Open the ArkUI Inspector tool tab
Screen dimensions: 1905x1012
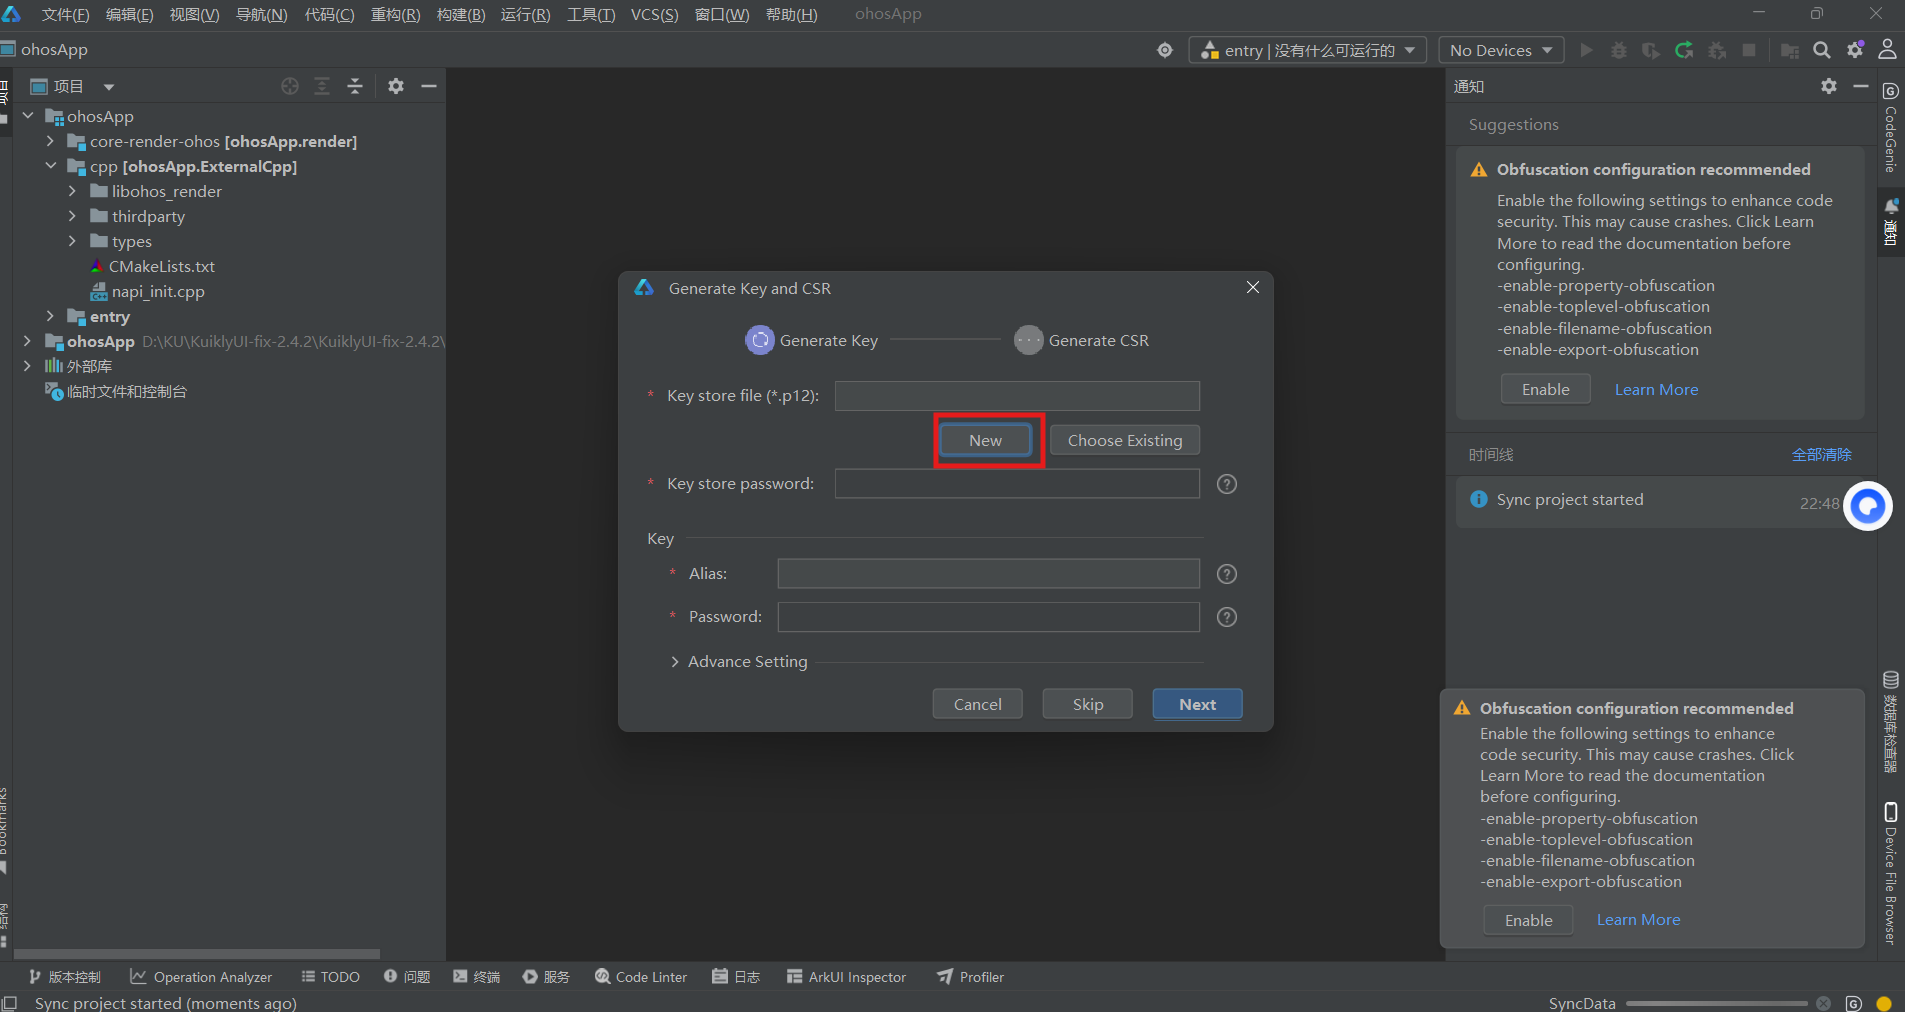click(847, 977)
